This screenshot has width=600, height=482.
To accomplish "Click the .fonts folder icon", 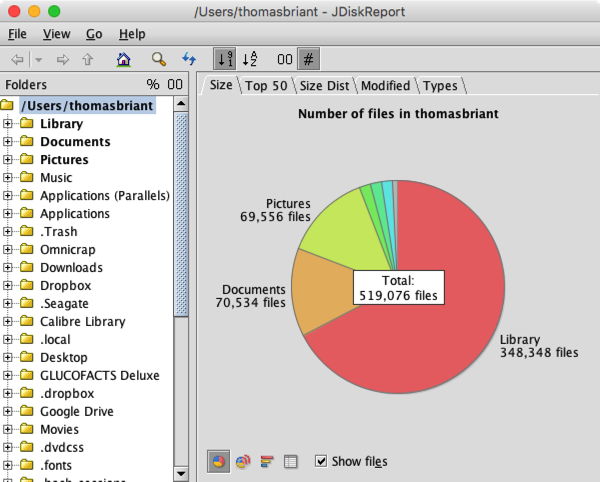I will (26, 465).
